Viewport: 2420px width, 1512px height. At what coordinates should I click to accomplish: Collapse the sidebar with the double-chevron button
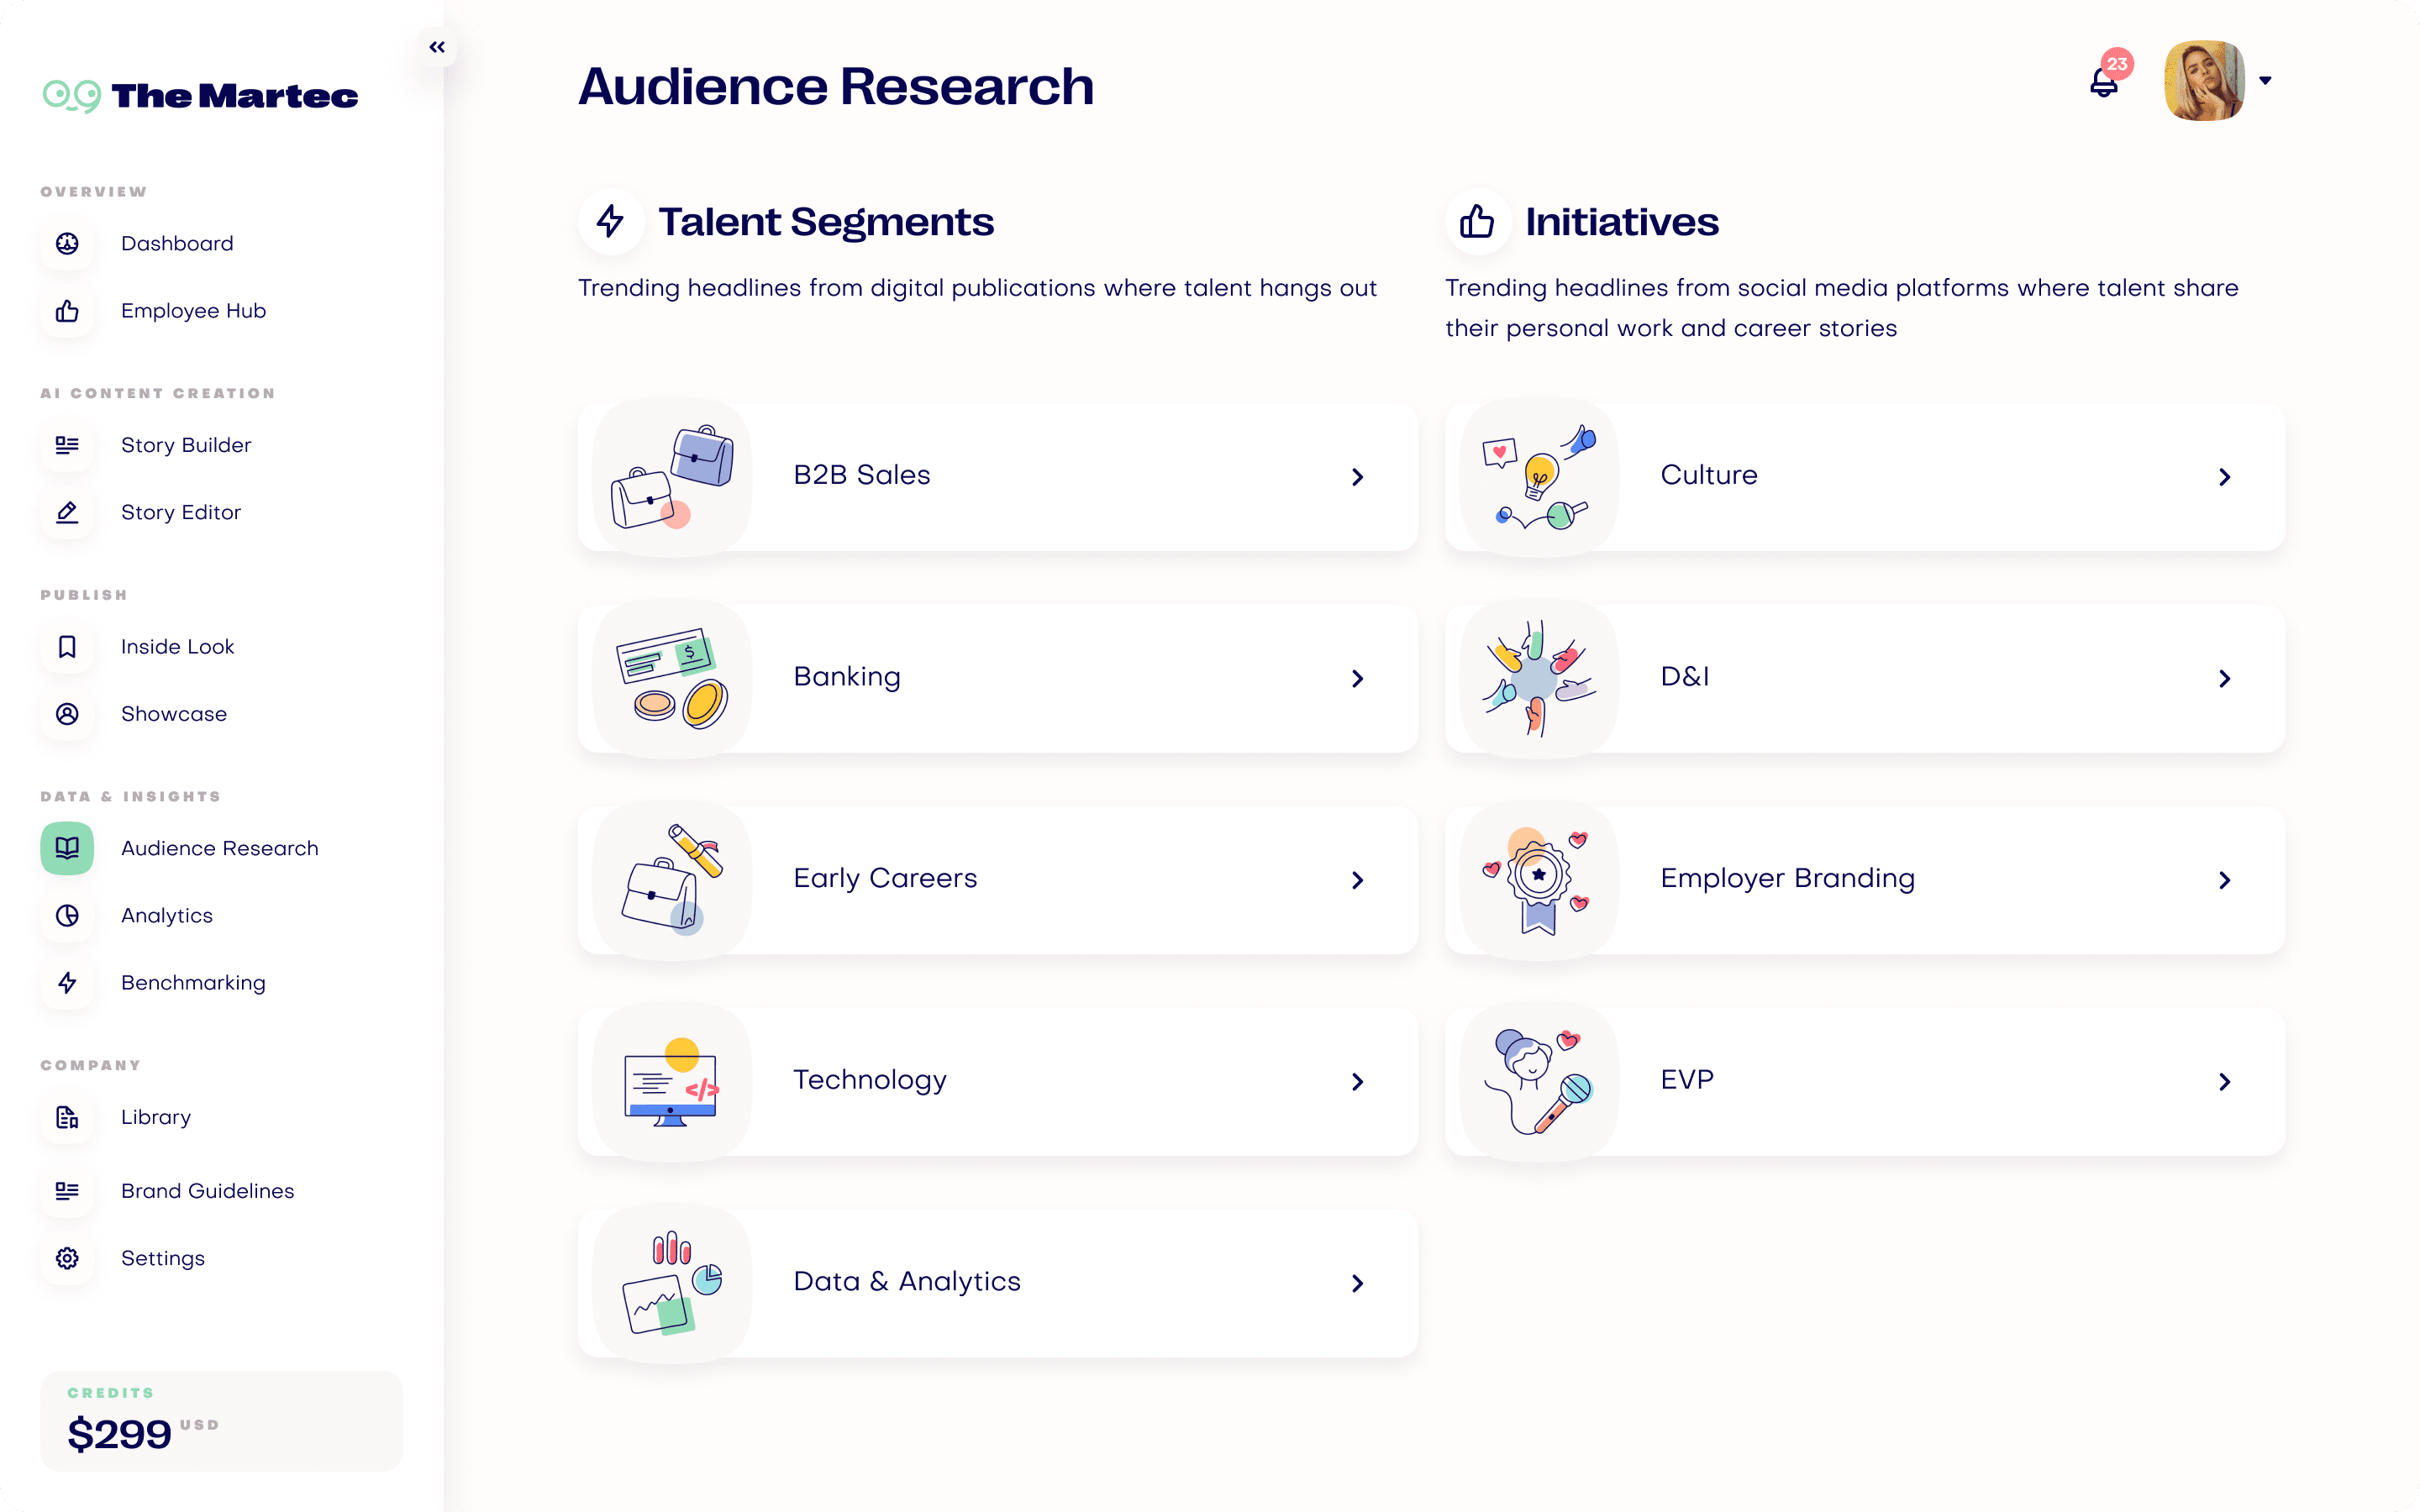point(436,46)
